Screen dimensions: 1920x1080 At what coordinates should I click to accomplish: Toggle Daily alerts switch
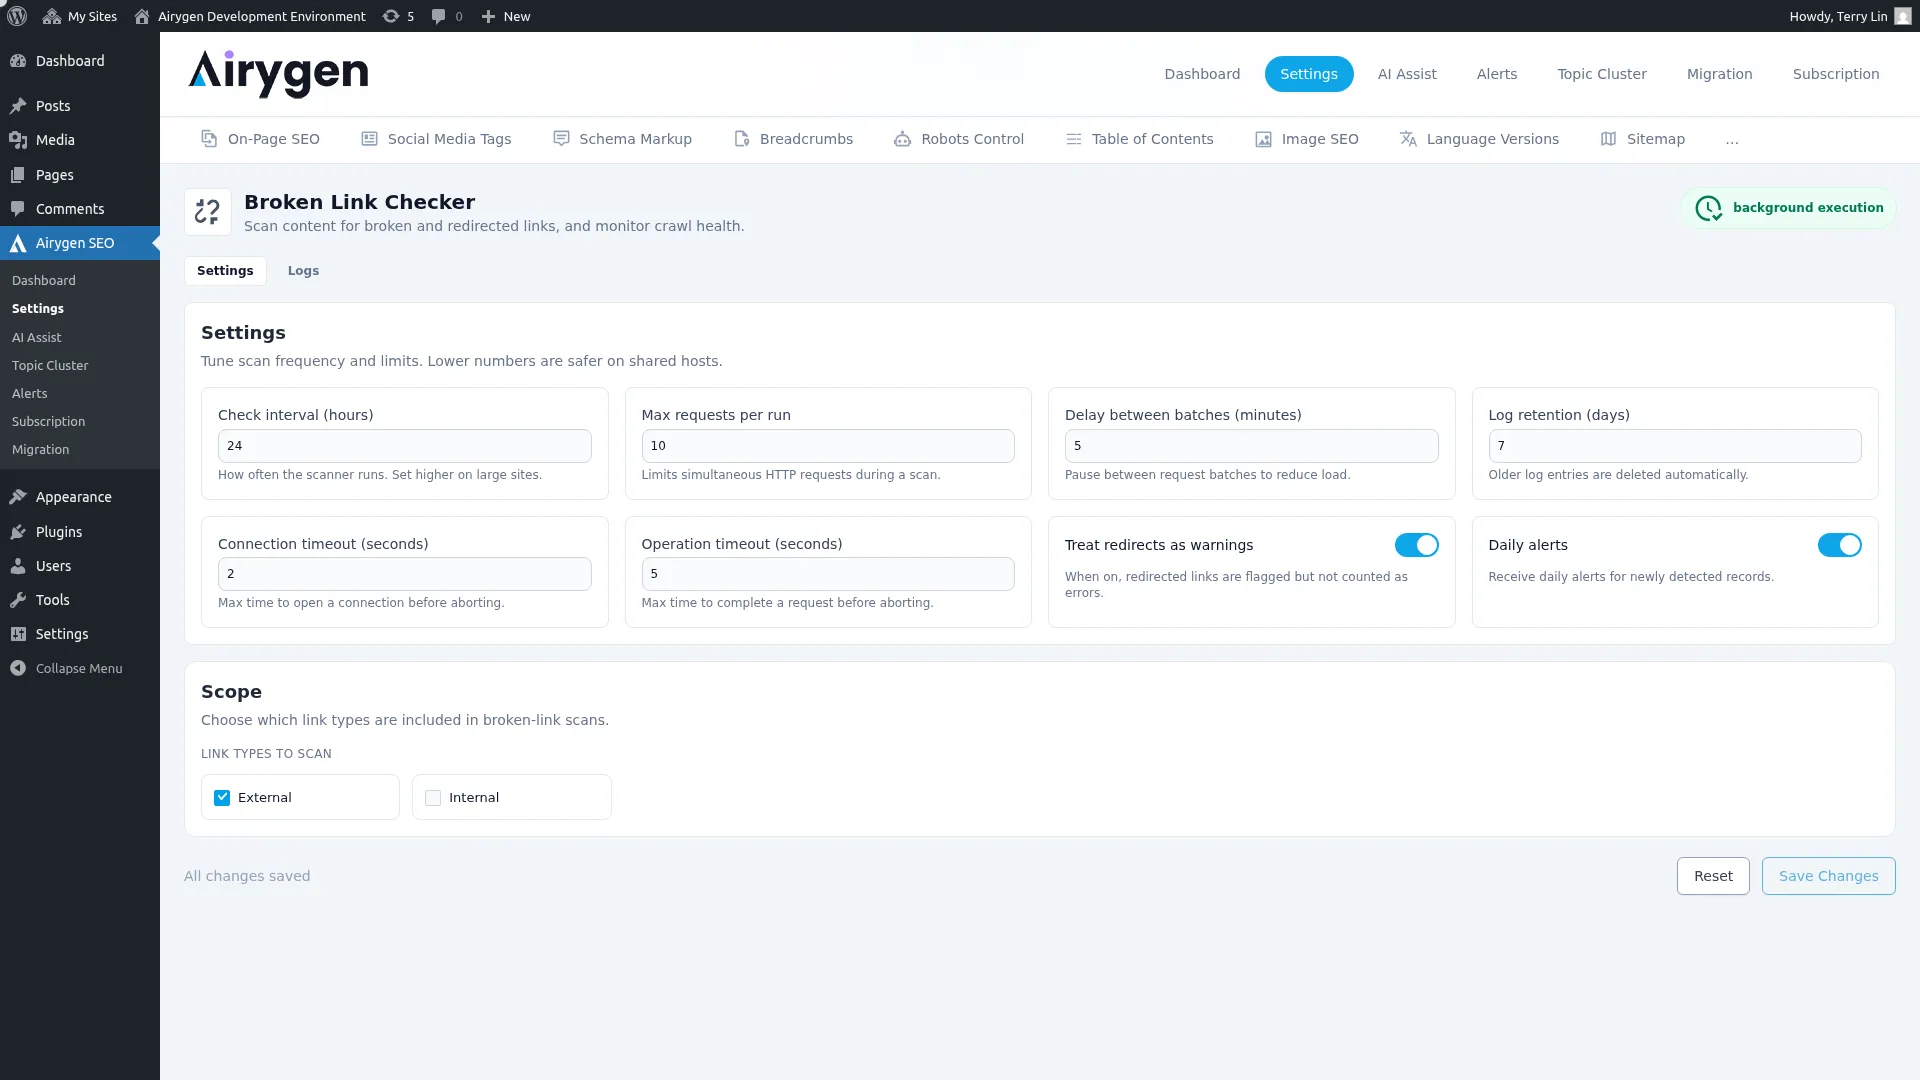point(1839,545)
